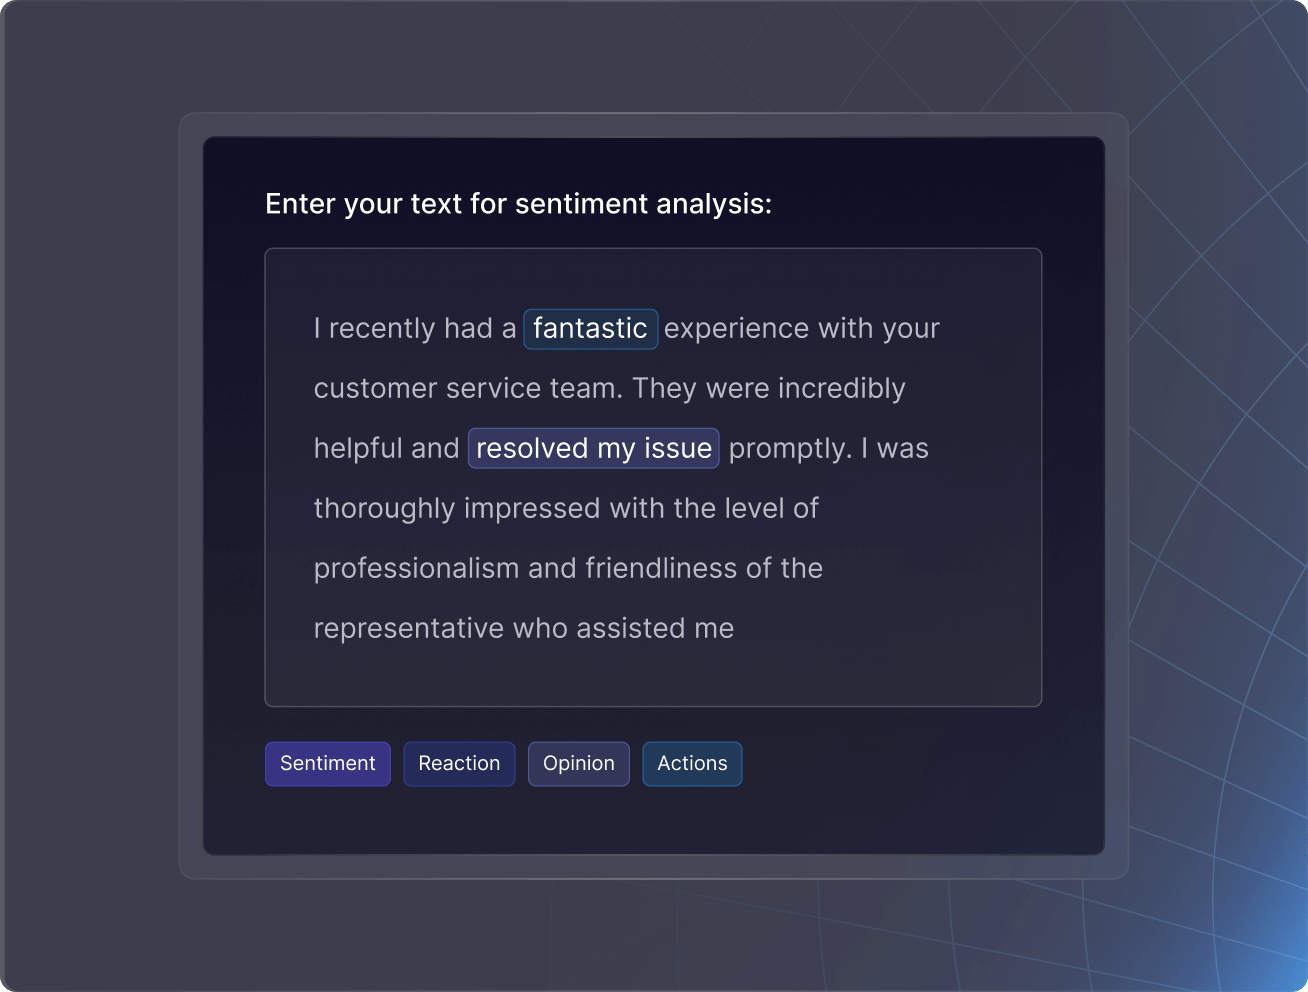Click the text box border area
The width and height of the screenshot is (1308, 992).
click(653, 248)
